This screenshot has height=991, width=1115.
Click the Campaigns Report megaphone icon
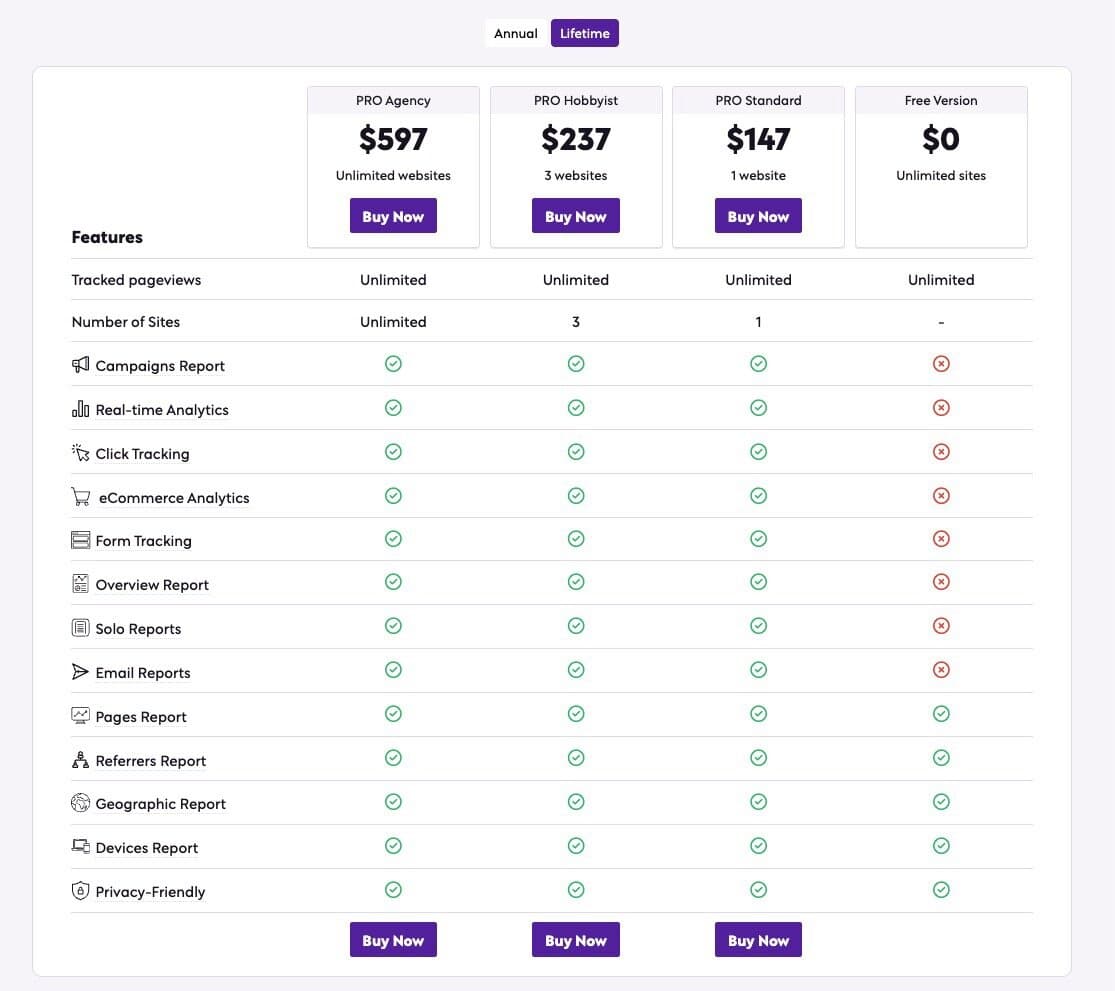[81, 365]
